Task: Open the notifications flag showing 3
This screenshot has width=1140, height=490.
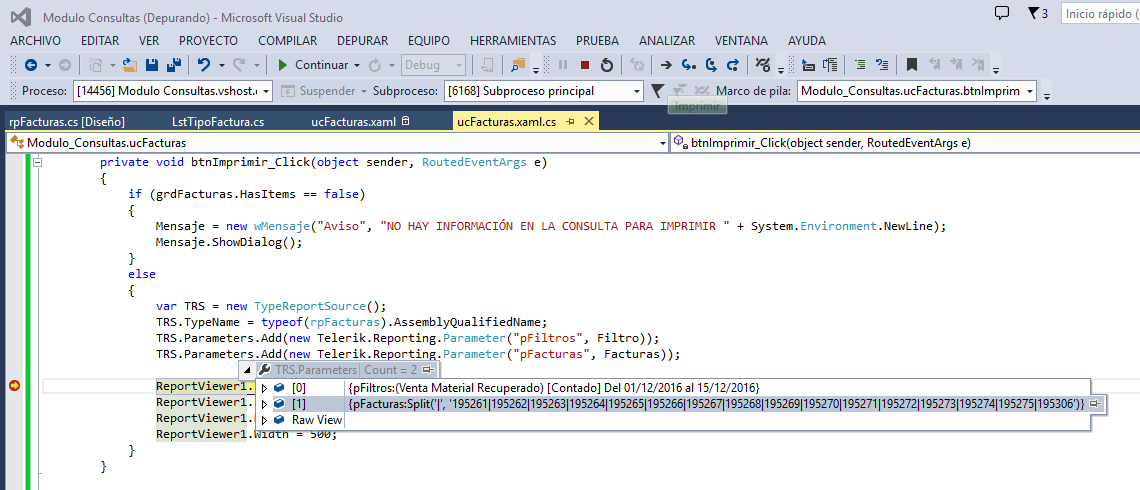Action: pos(1037,13)
